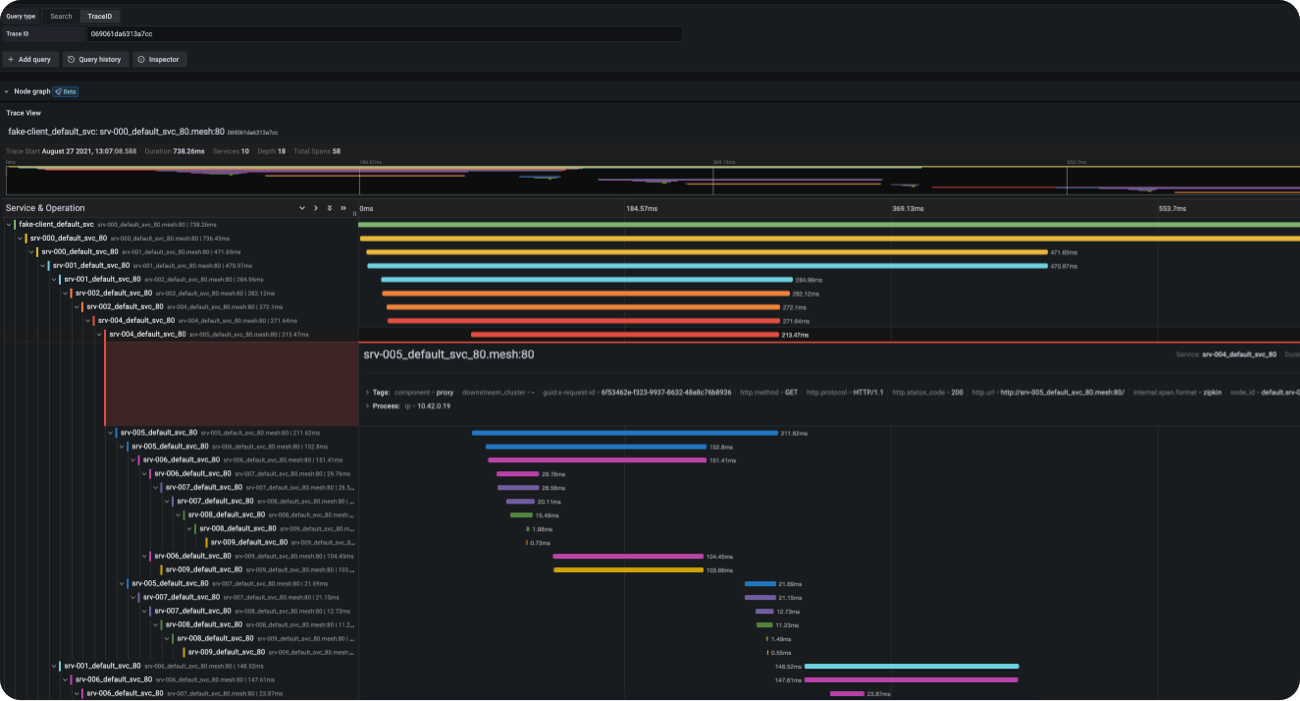
Task: Select the TraceID tab
Action: [99, 16]
